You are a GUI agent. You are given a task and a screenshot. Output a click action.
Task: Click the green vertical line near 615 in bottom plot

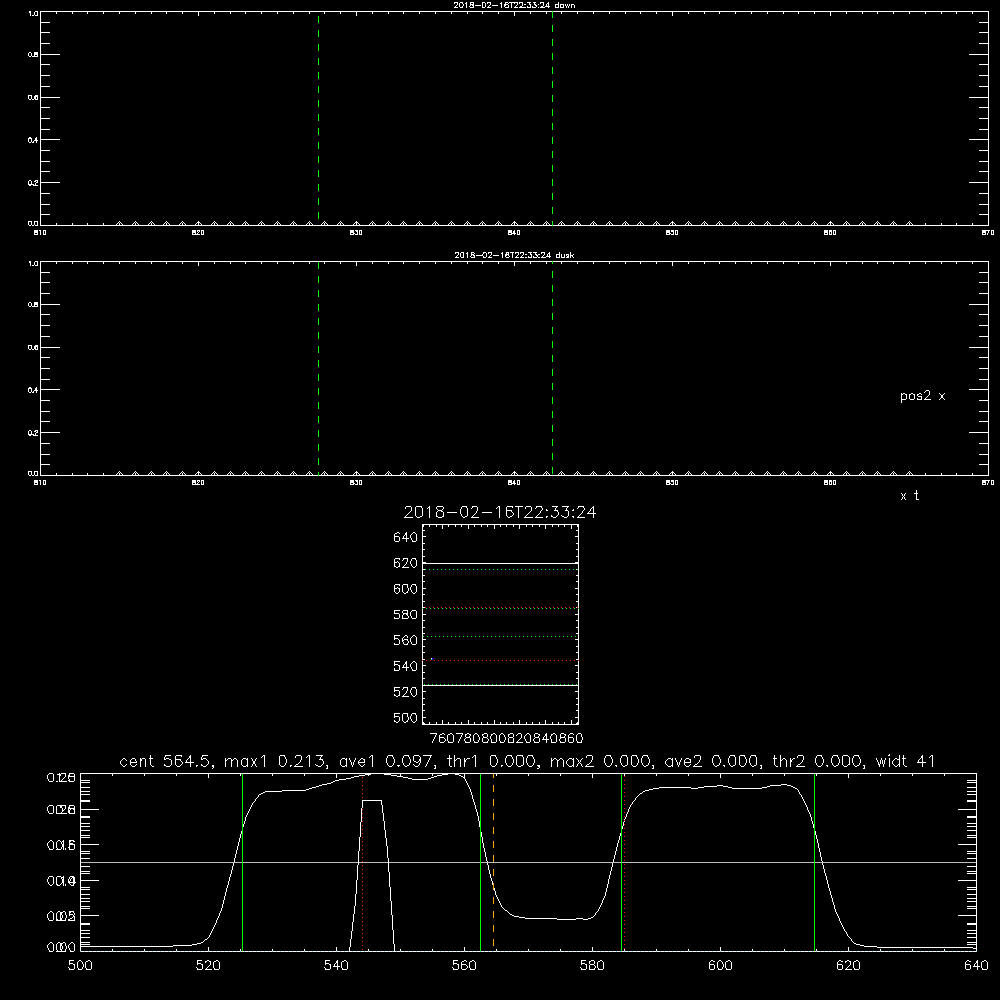tap(814, 861)
